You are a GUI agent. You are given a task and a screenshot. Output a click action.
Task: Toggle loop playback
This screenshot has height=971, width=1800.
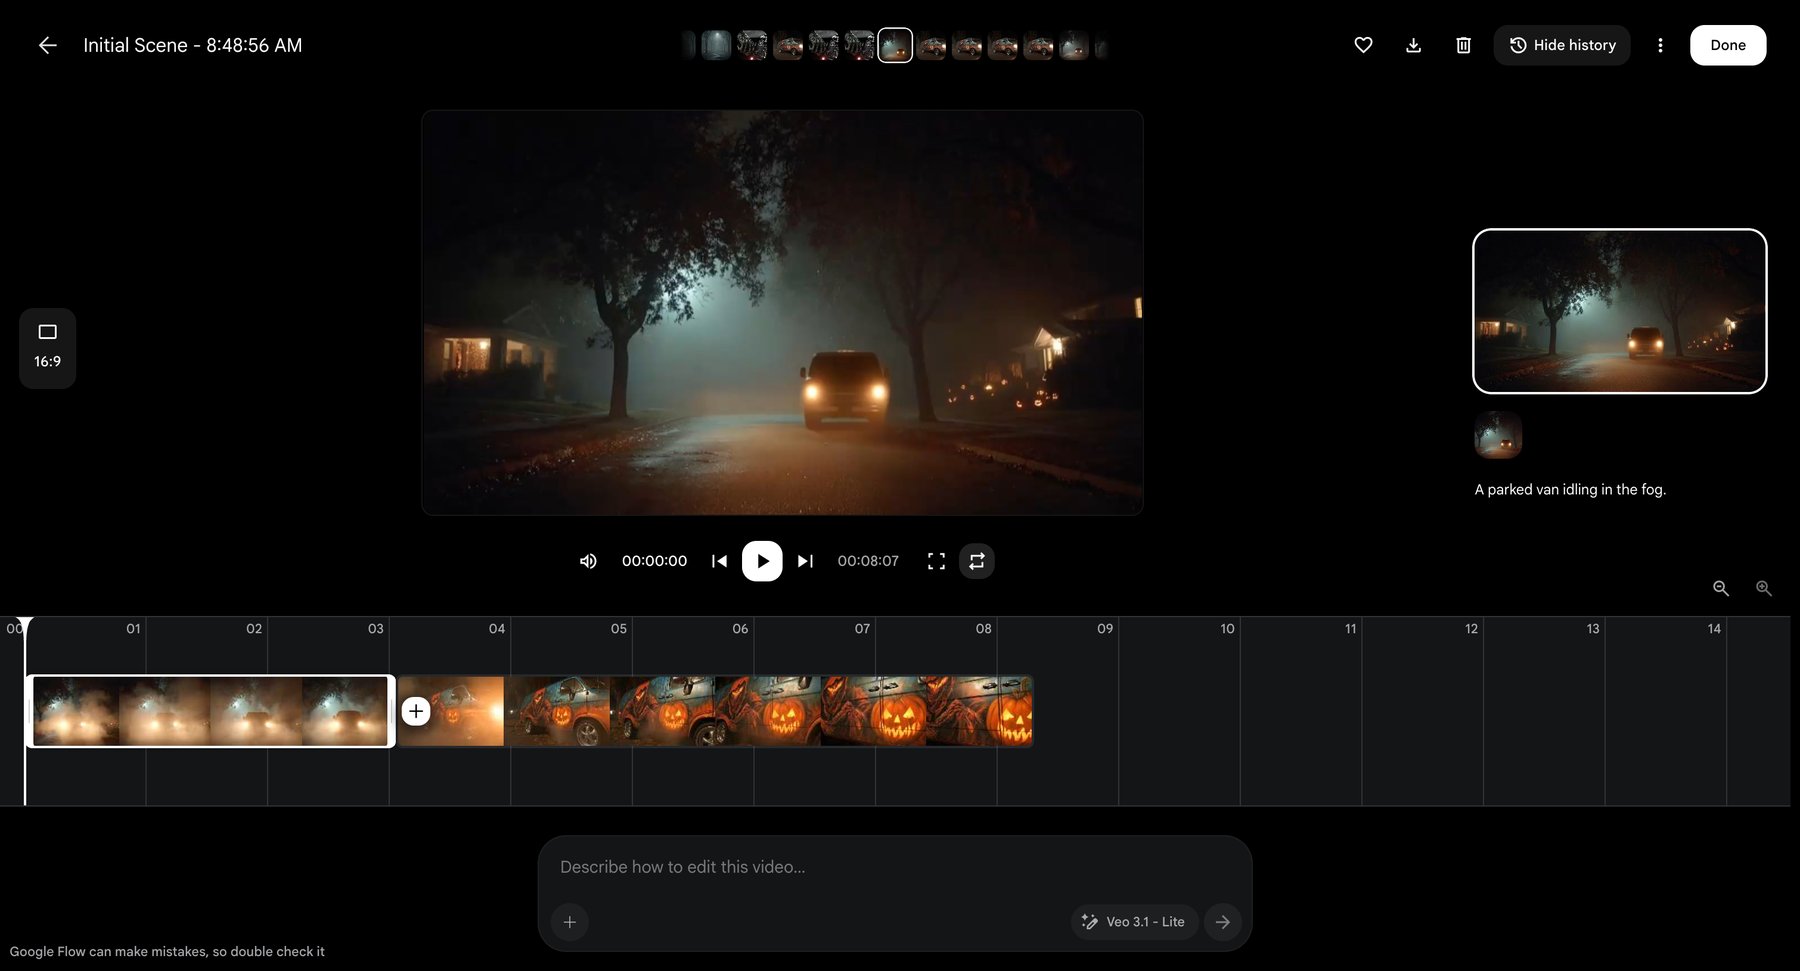977,561
